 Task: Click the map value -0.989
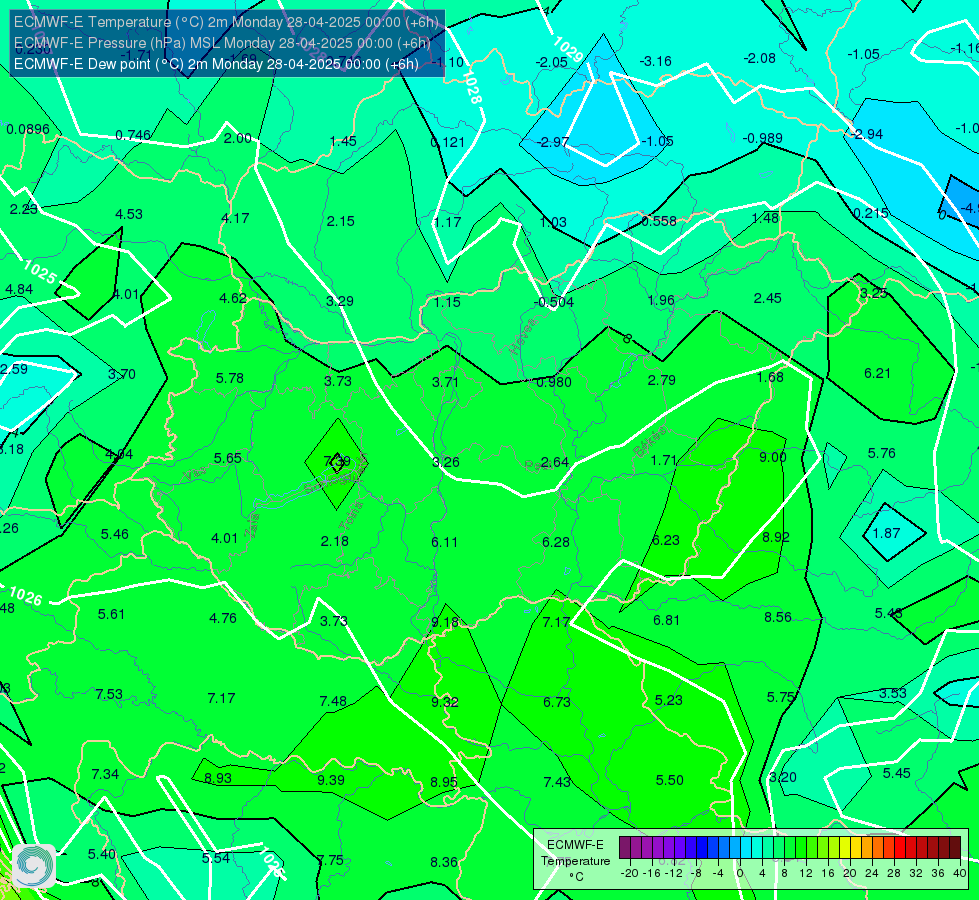click(763, 138)
